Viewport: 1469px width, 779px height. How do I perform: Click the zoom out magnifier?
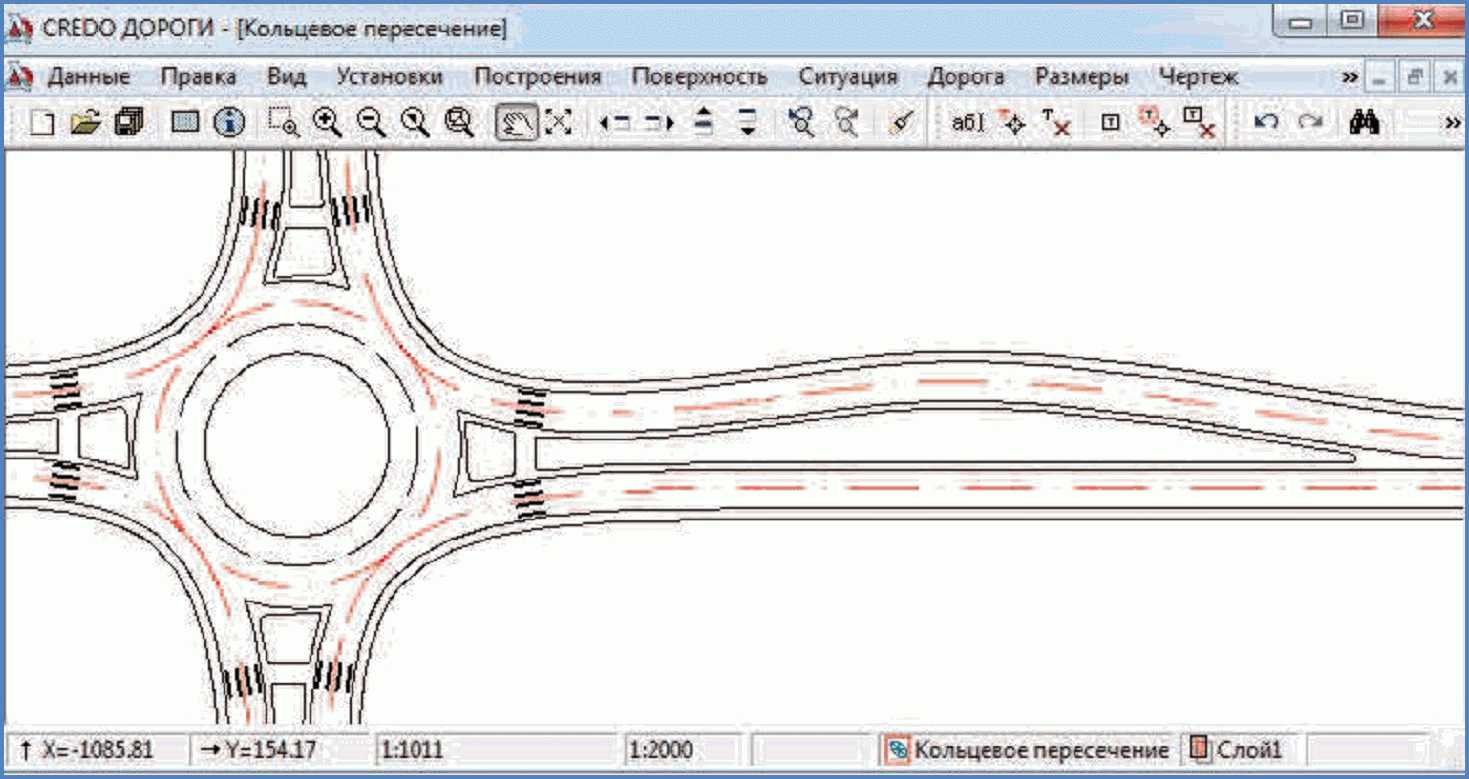[x=371, y=122]
